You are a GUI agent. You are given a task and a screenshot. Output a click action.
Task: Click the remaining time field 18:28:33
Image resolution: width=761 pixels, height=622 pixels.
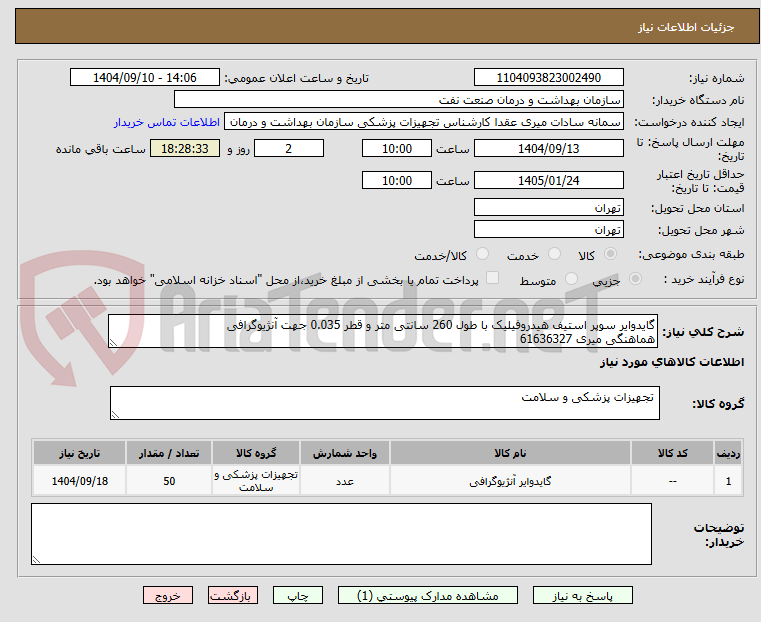184,148
